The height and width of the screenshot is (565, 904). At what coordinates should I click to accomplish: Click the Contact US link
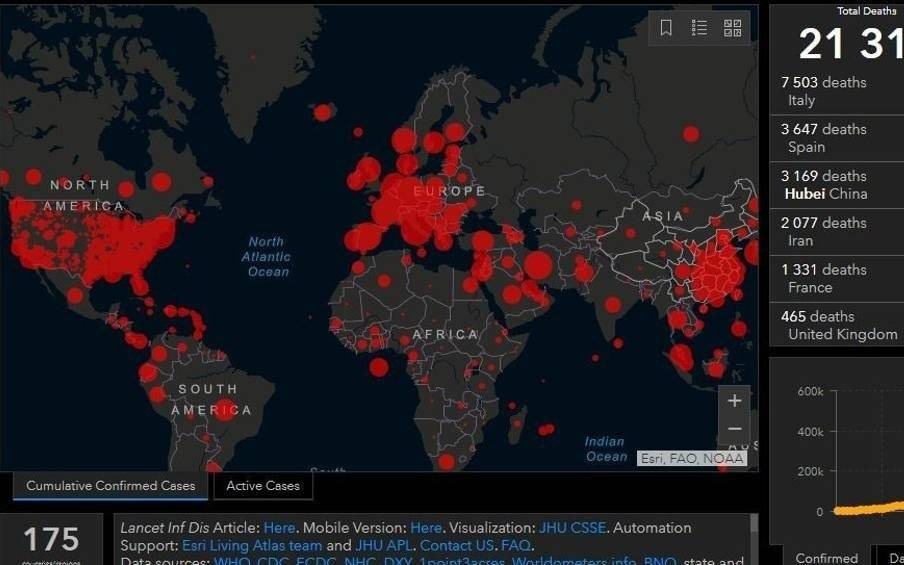[x=457, y=545]
